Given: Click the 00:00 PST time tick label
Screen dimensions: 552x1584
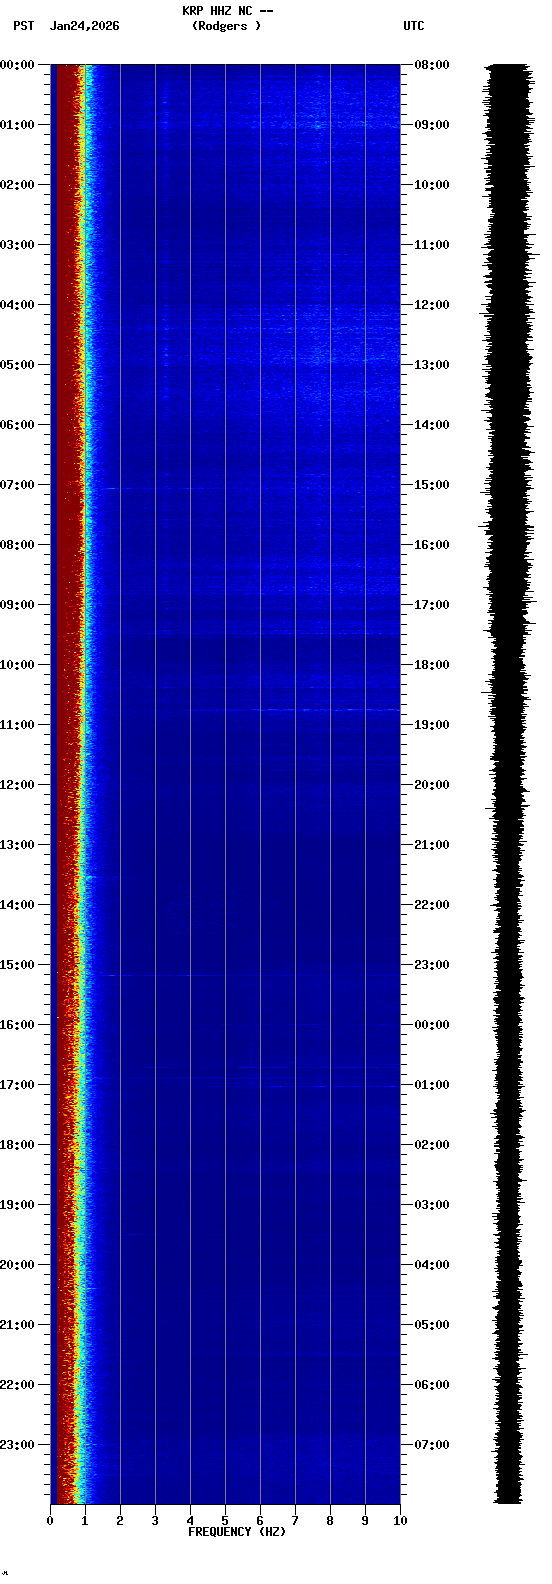Looking at the screenshot, I should pos(17,65).
